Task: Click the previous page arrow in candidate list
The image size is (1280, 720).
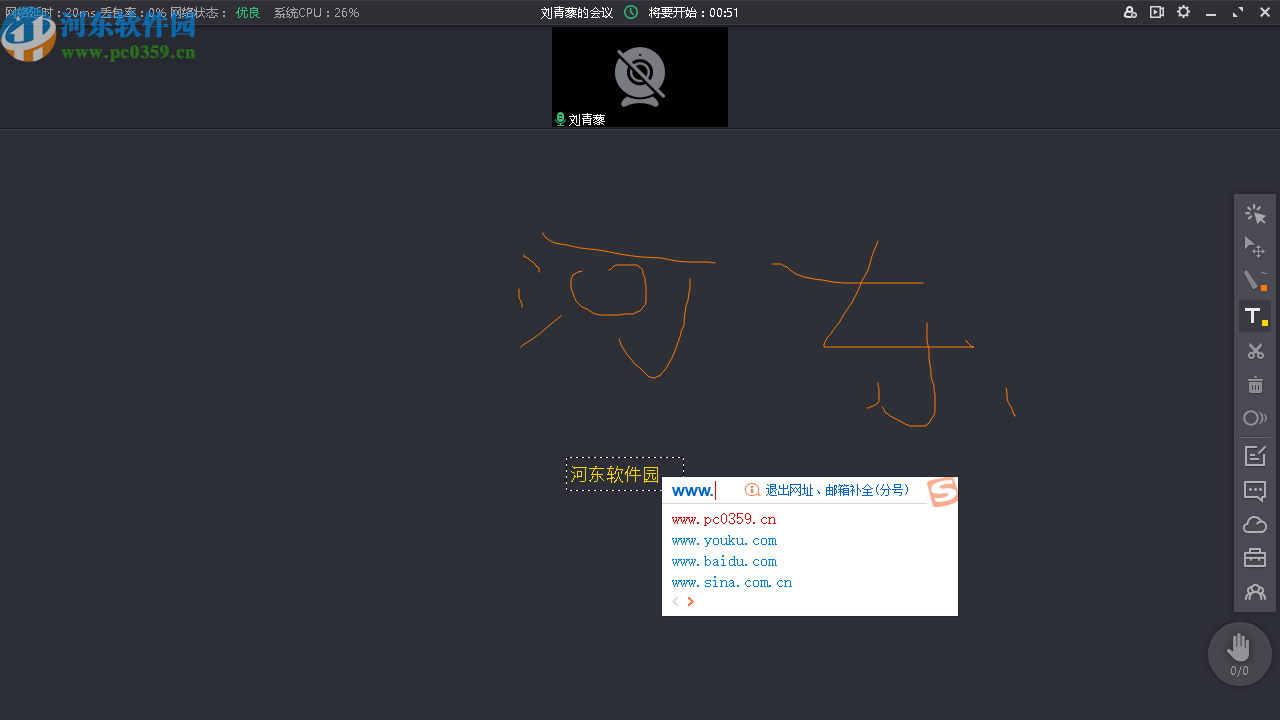Action: tap(675, 601)
